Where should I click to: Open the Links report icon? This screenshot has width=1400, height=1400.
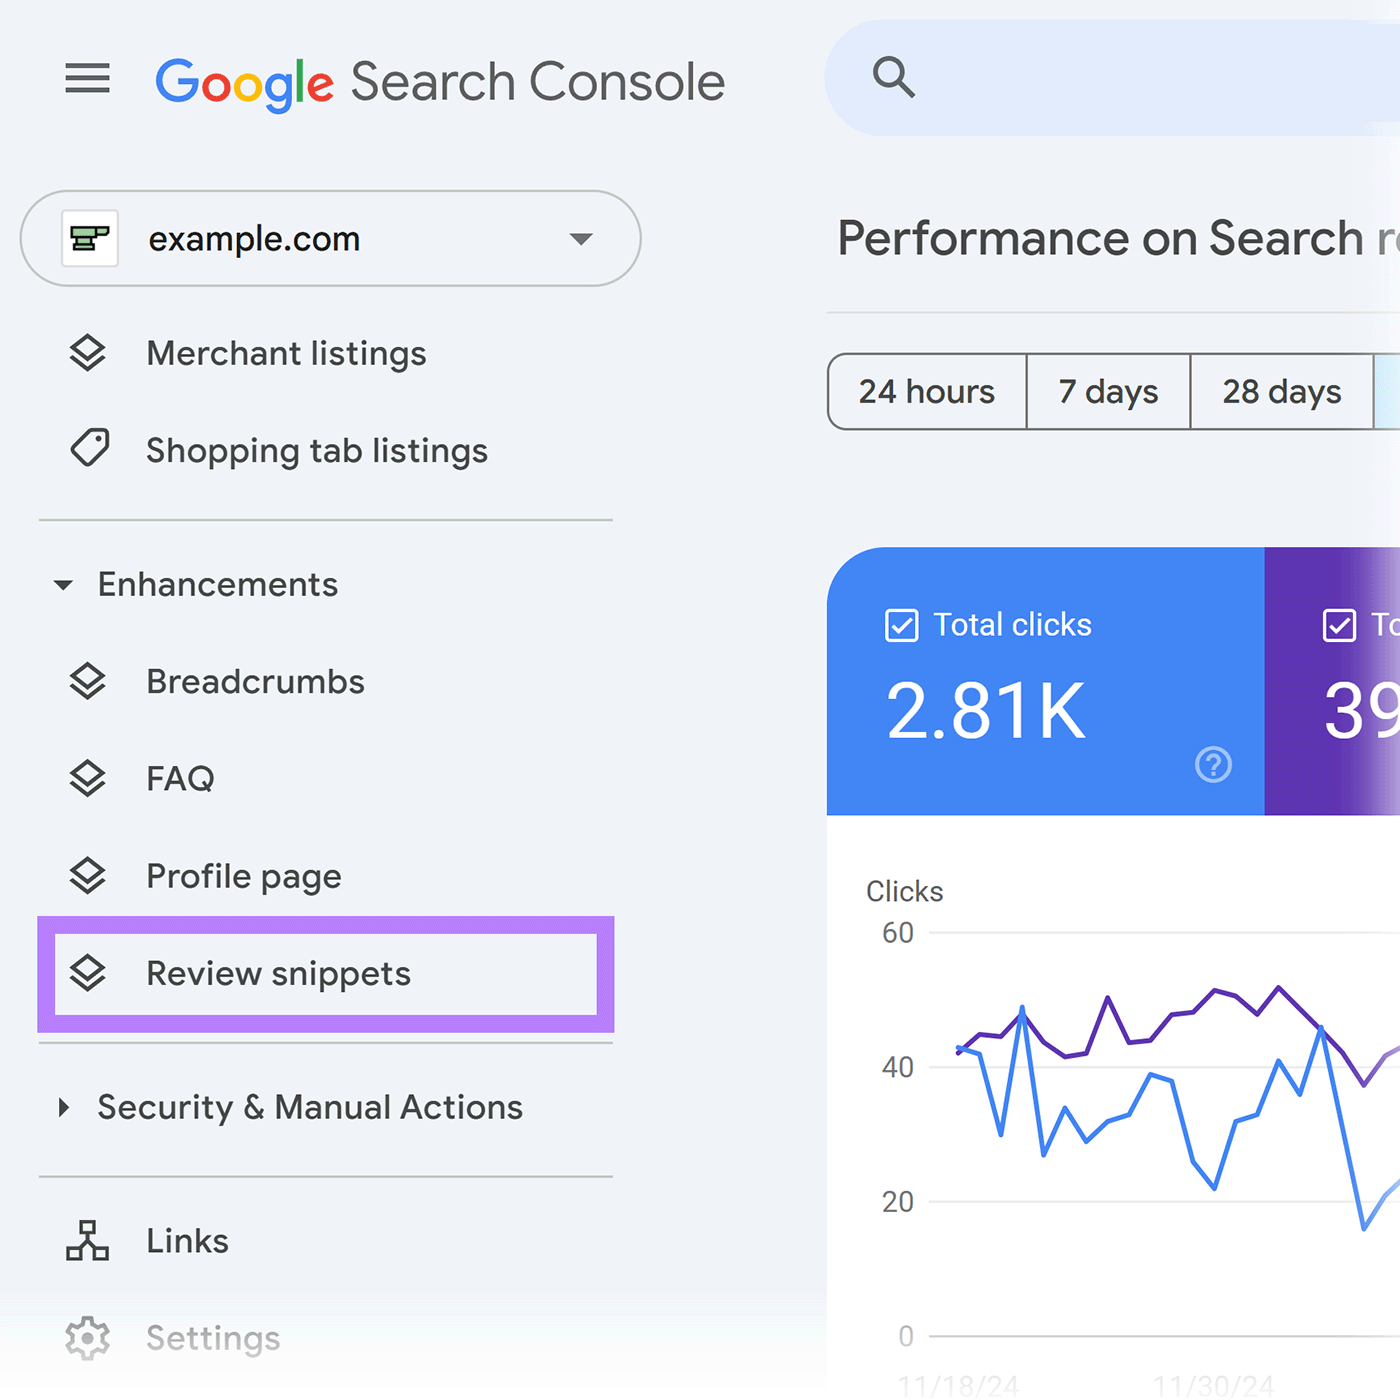pos(87,1241)
